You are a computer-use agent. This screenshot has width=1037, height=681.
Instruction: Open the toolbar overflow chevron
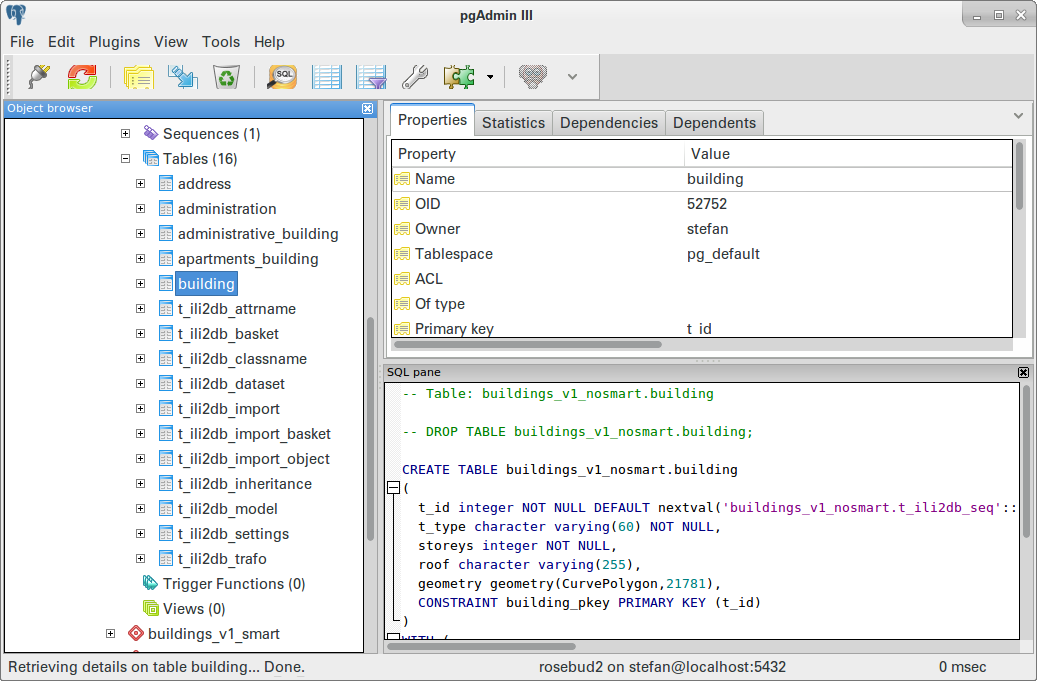point(573,77)
